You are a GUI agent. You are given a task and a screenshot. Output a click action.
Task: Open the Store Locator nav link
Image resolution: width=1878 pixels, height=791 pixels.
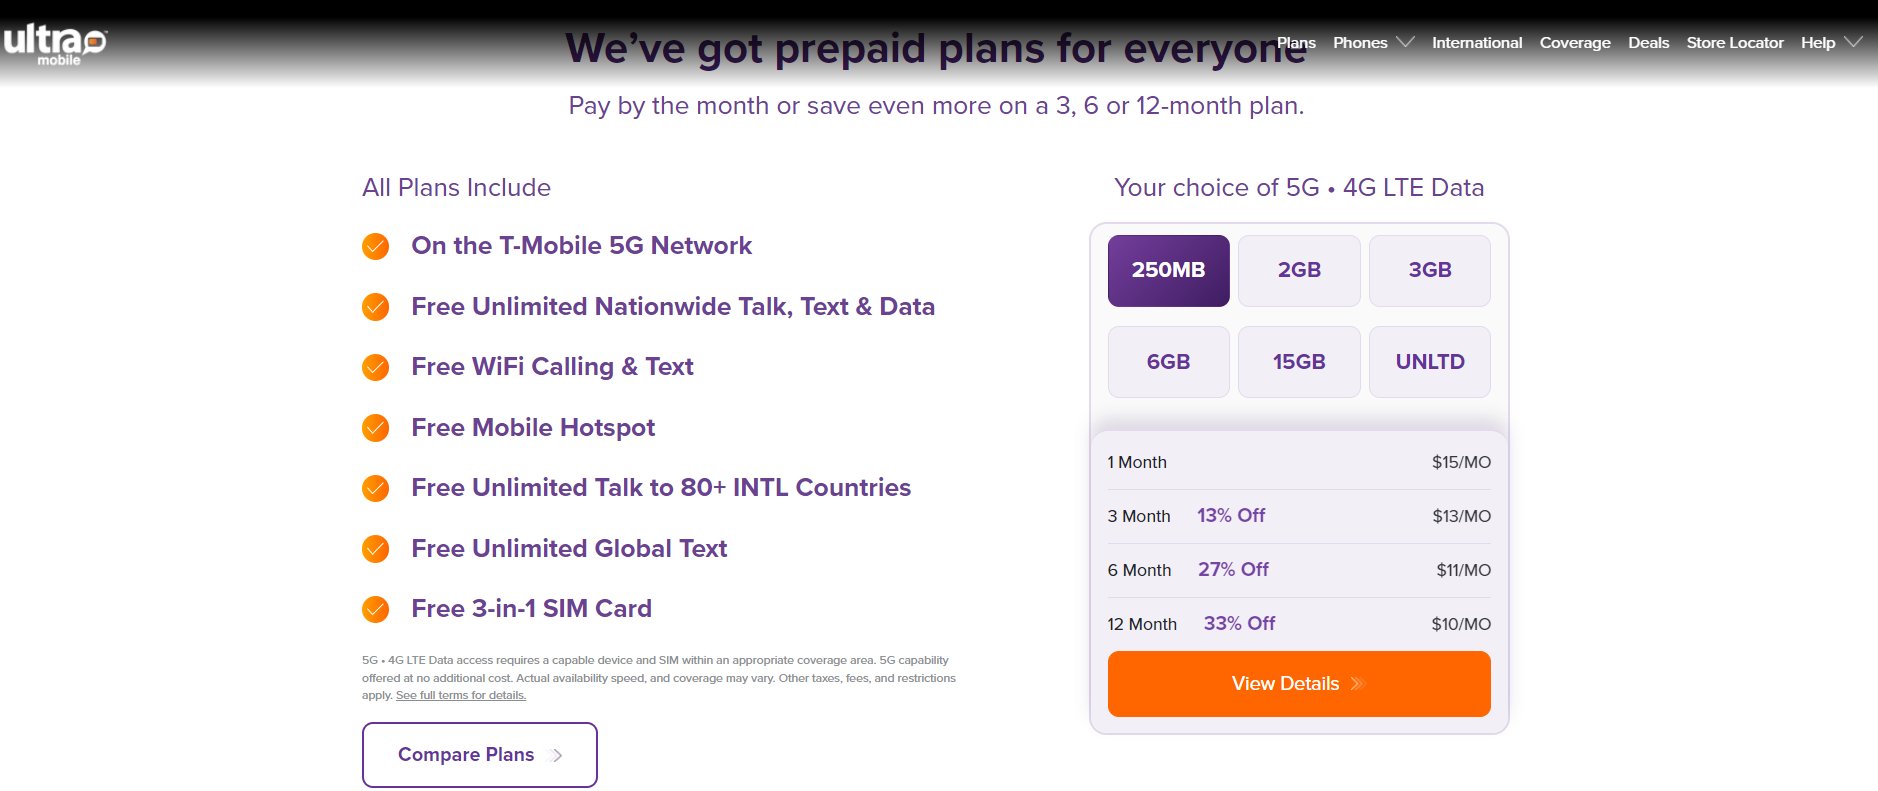point(1734,43)
